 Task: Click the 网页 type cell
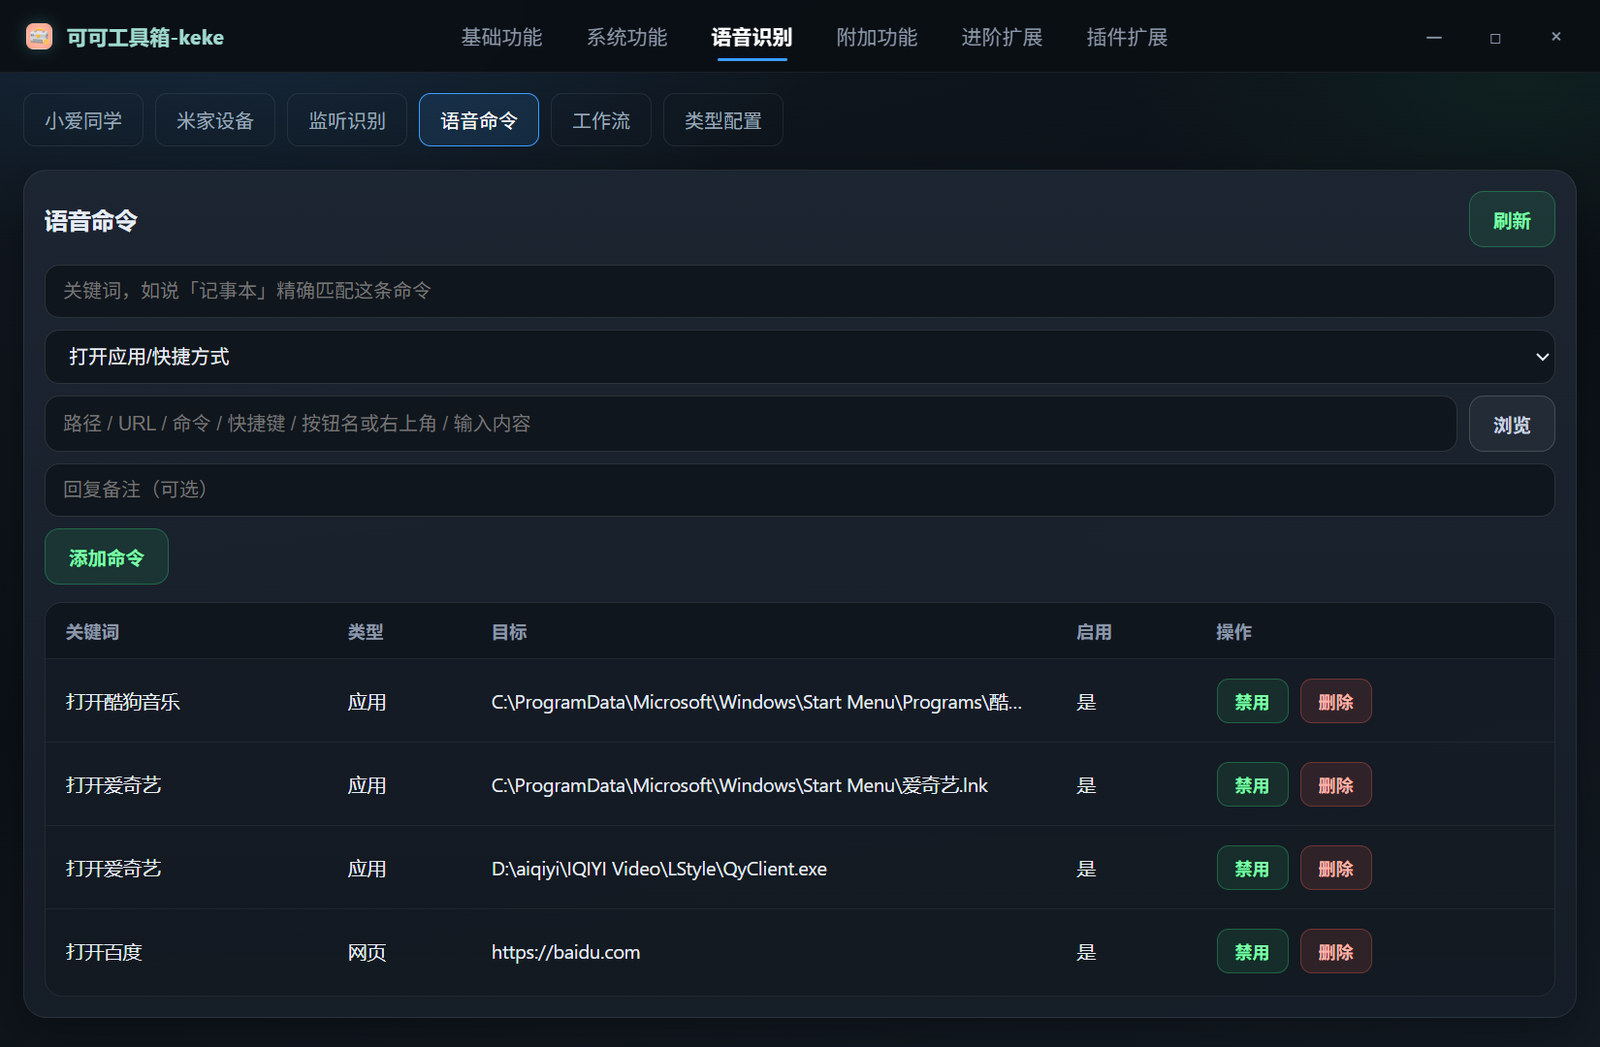pos(367,952)
